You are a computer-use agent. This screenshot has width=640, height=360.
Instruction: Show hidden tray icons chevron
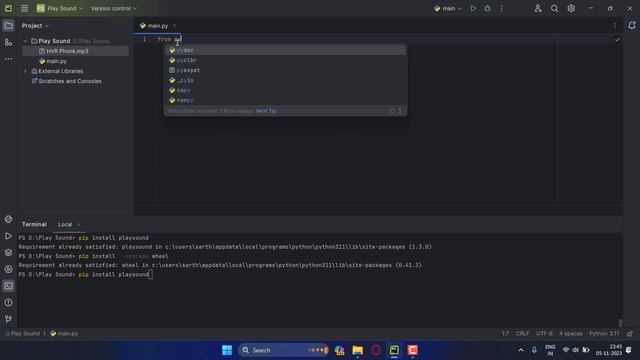click(520, 350)
